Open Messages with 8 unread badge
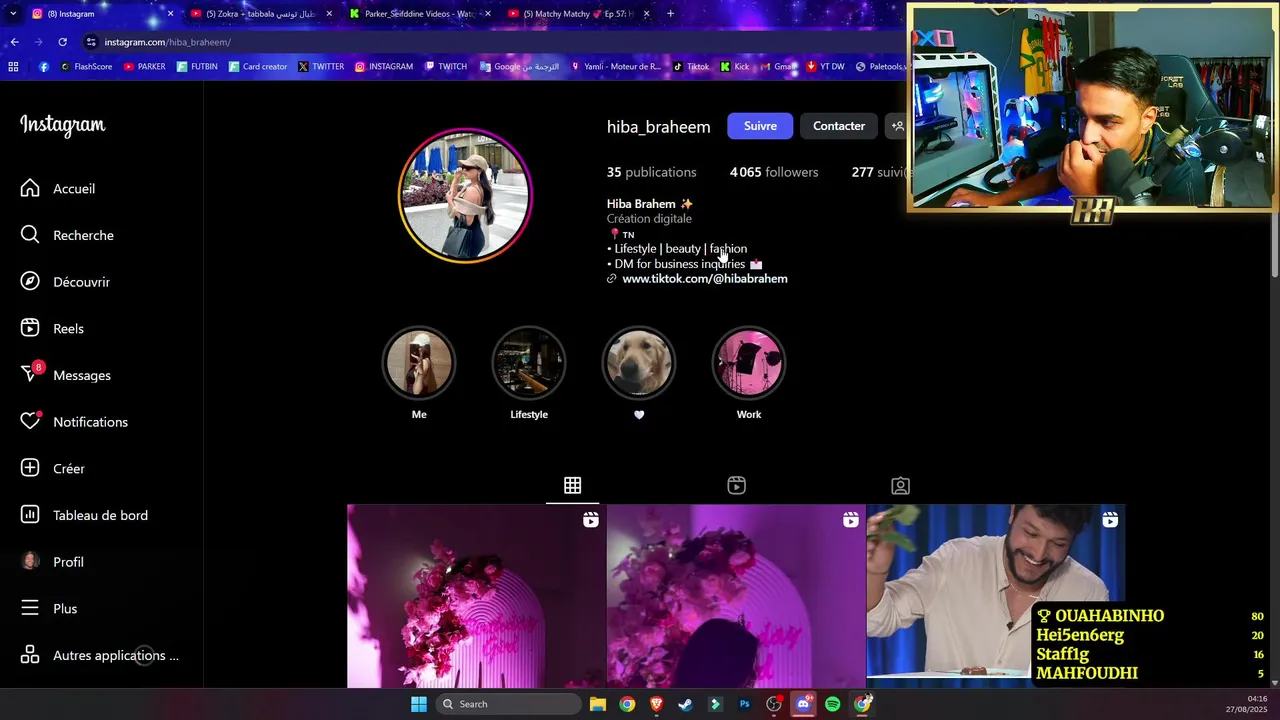The height and width of the screenshot is (720, 1280). tap(66, 375)
